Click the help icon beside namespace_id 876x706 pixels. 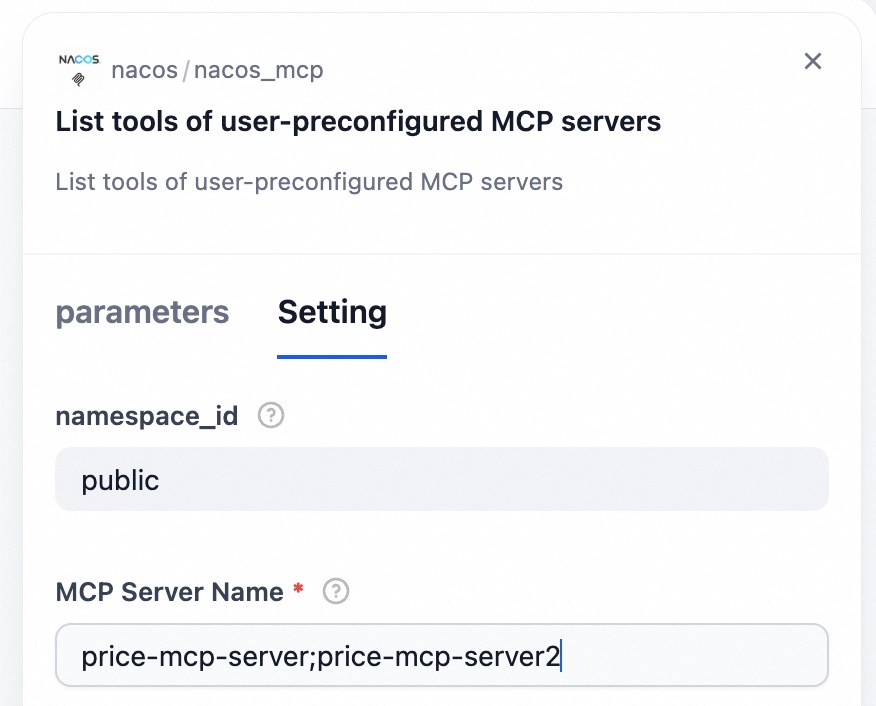(271, 416)
